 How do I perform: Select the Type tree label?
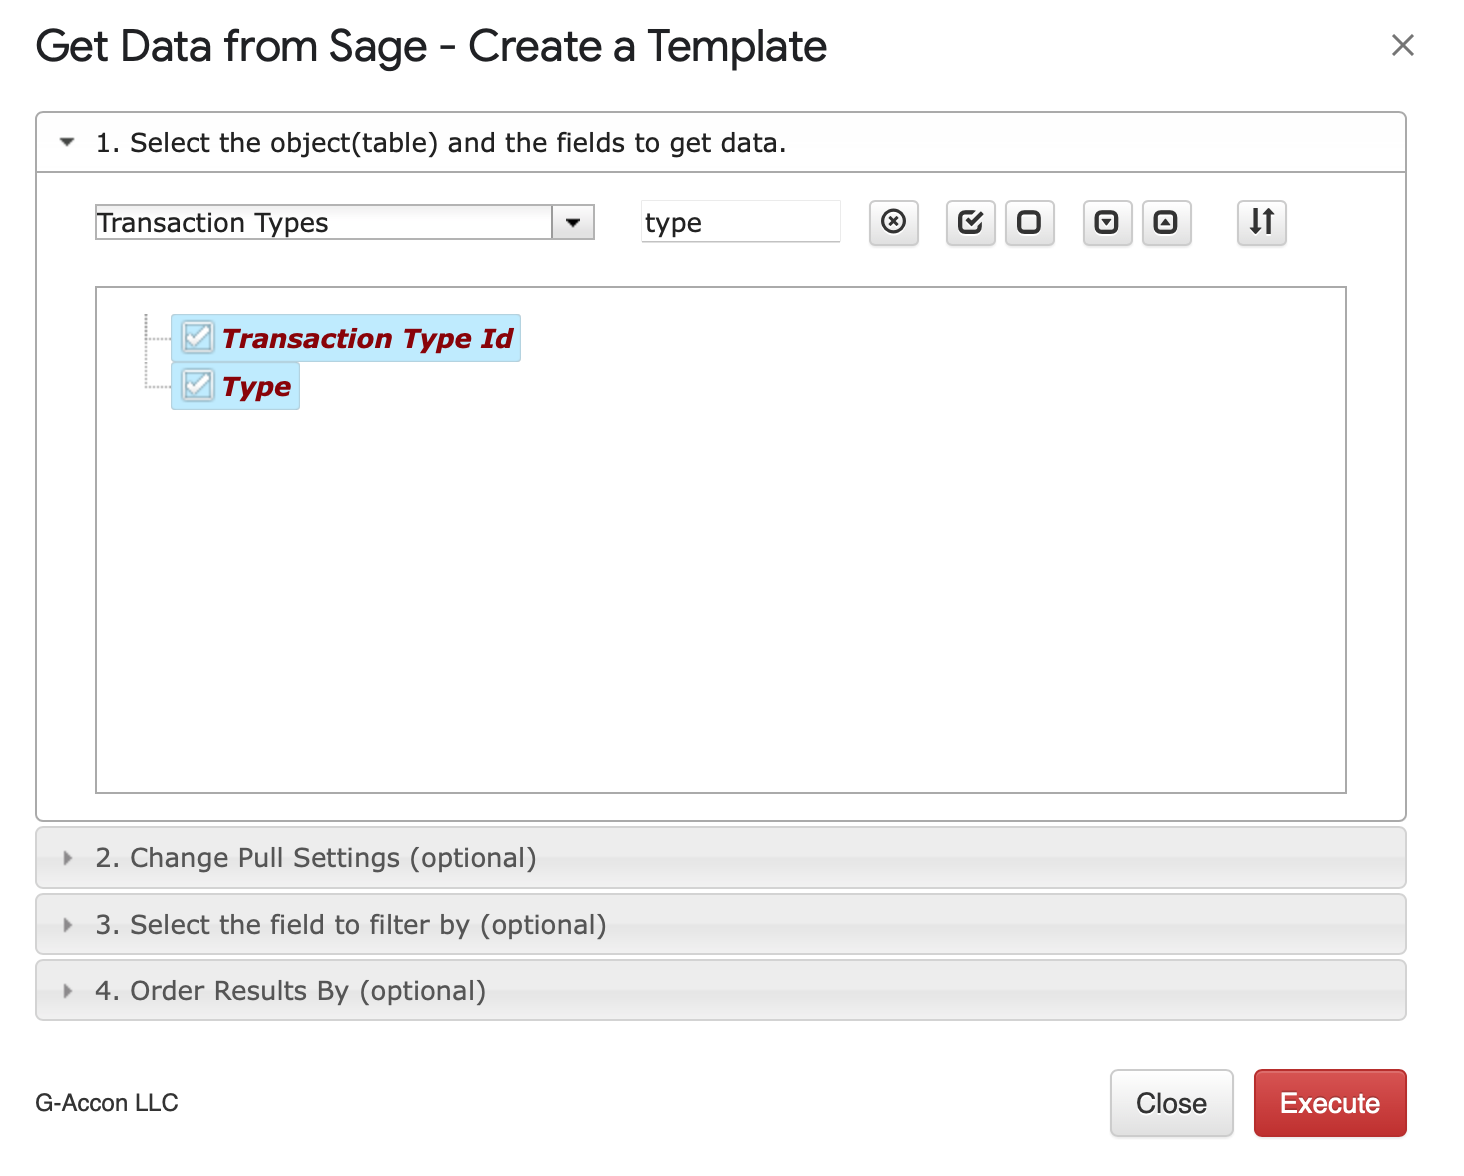256,386
